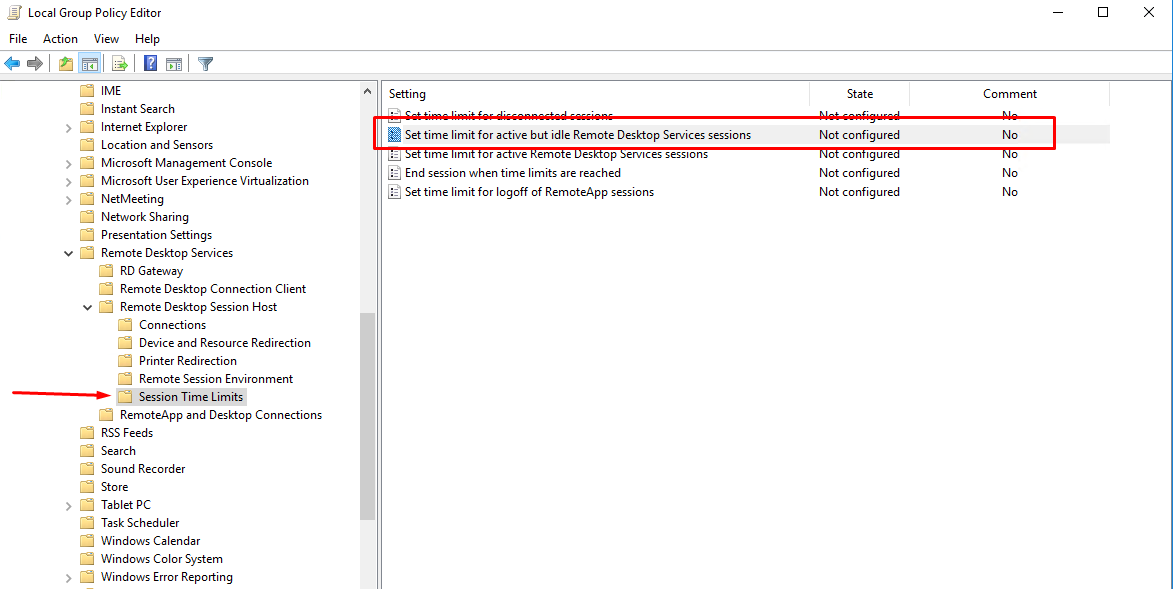Toggle the Show/Hide Action Pane icon
The width and height of the screenshot is (1173, 589).
point(174,64)
